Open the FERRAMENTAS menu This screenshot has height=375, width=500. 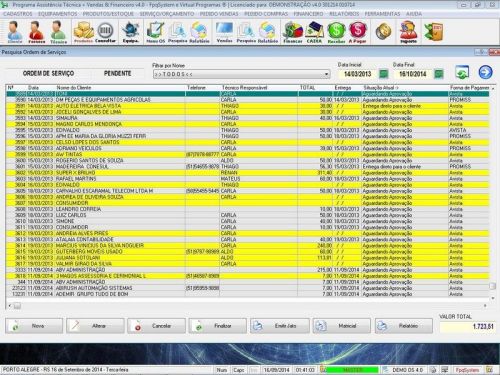pos(382,14)
